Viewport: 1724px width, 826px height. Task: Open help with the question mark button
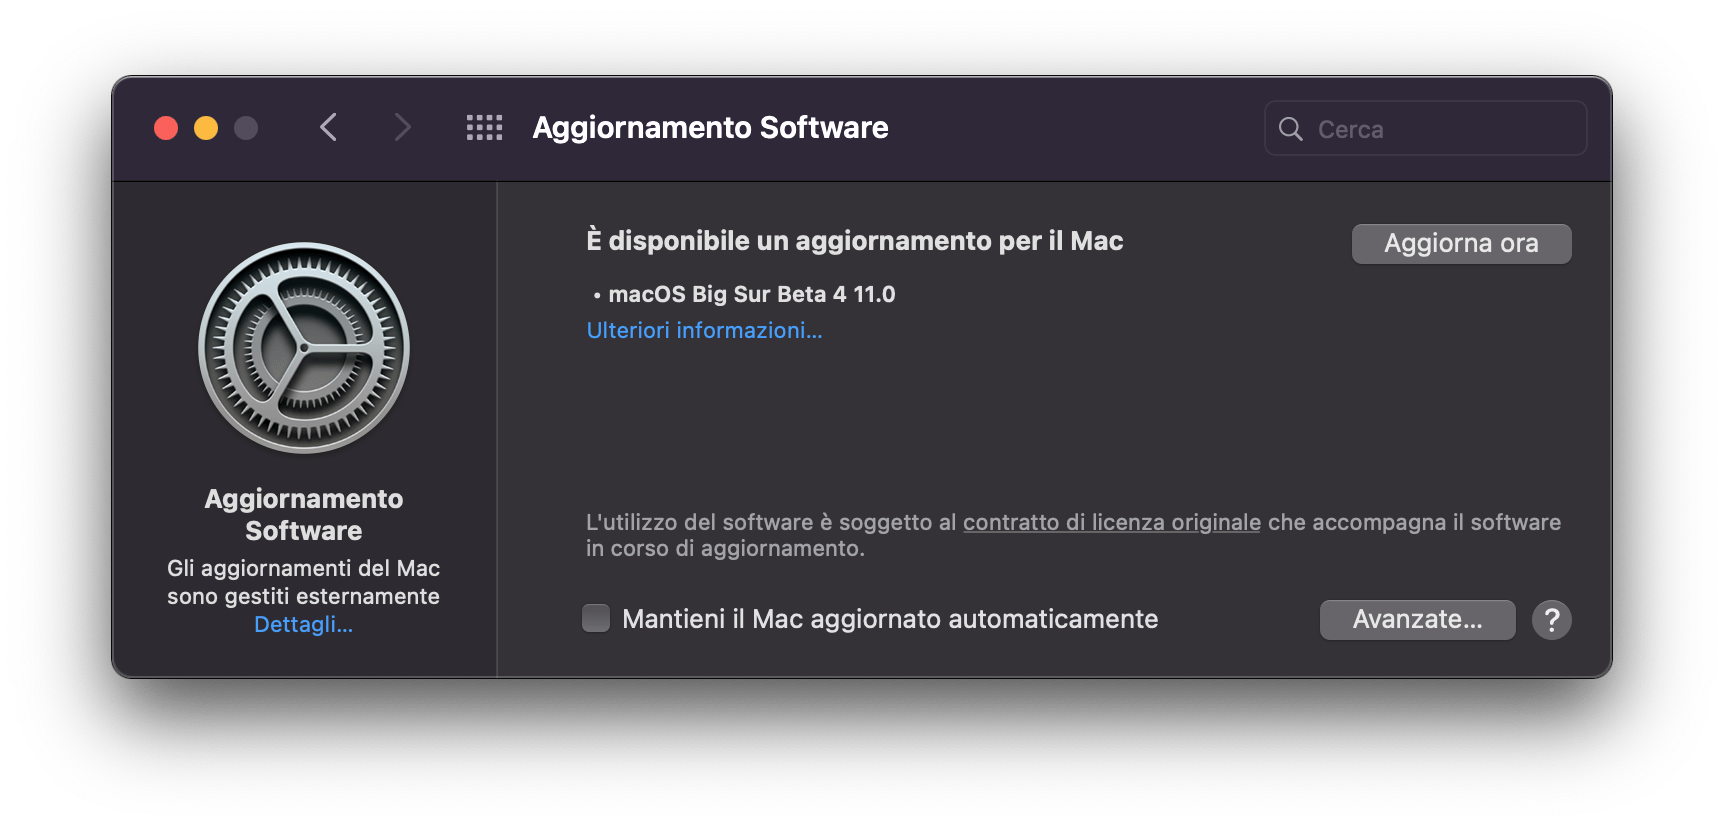pos(1551,620)
